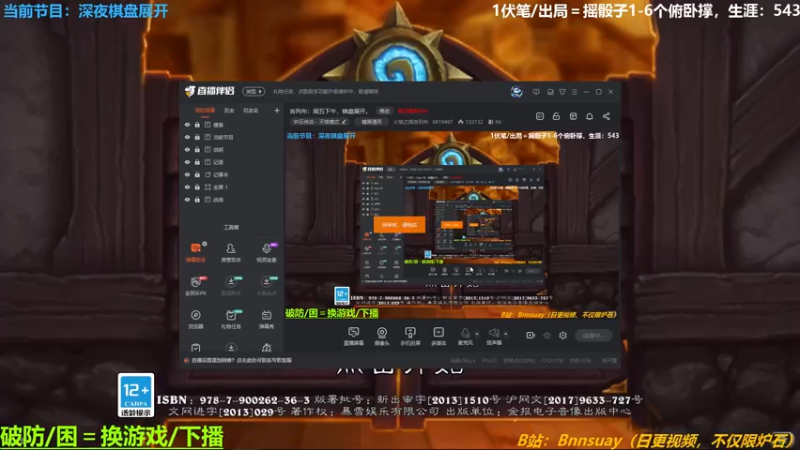Open the 房管助手 room manager tool
The image size is (800, 450).
(231, 253)
